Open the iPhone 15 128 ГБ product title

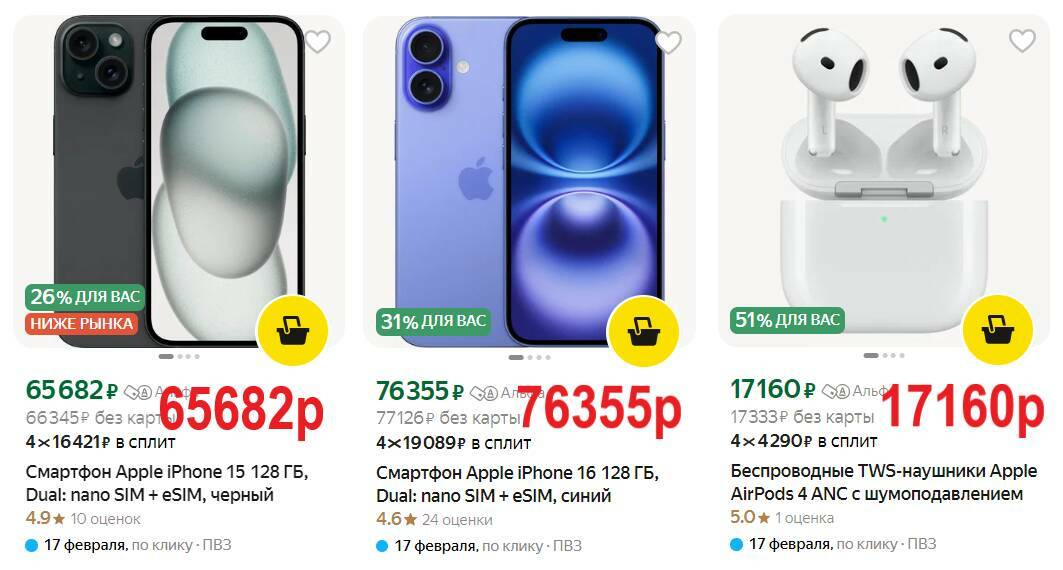[x=167, y=483]
